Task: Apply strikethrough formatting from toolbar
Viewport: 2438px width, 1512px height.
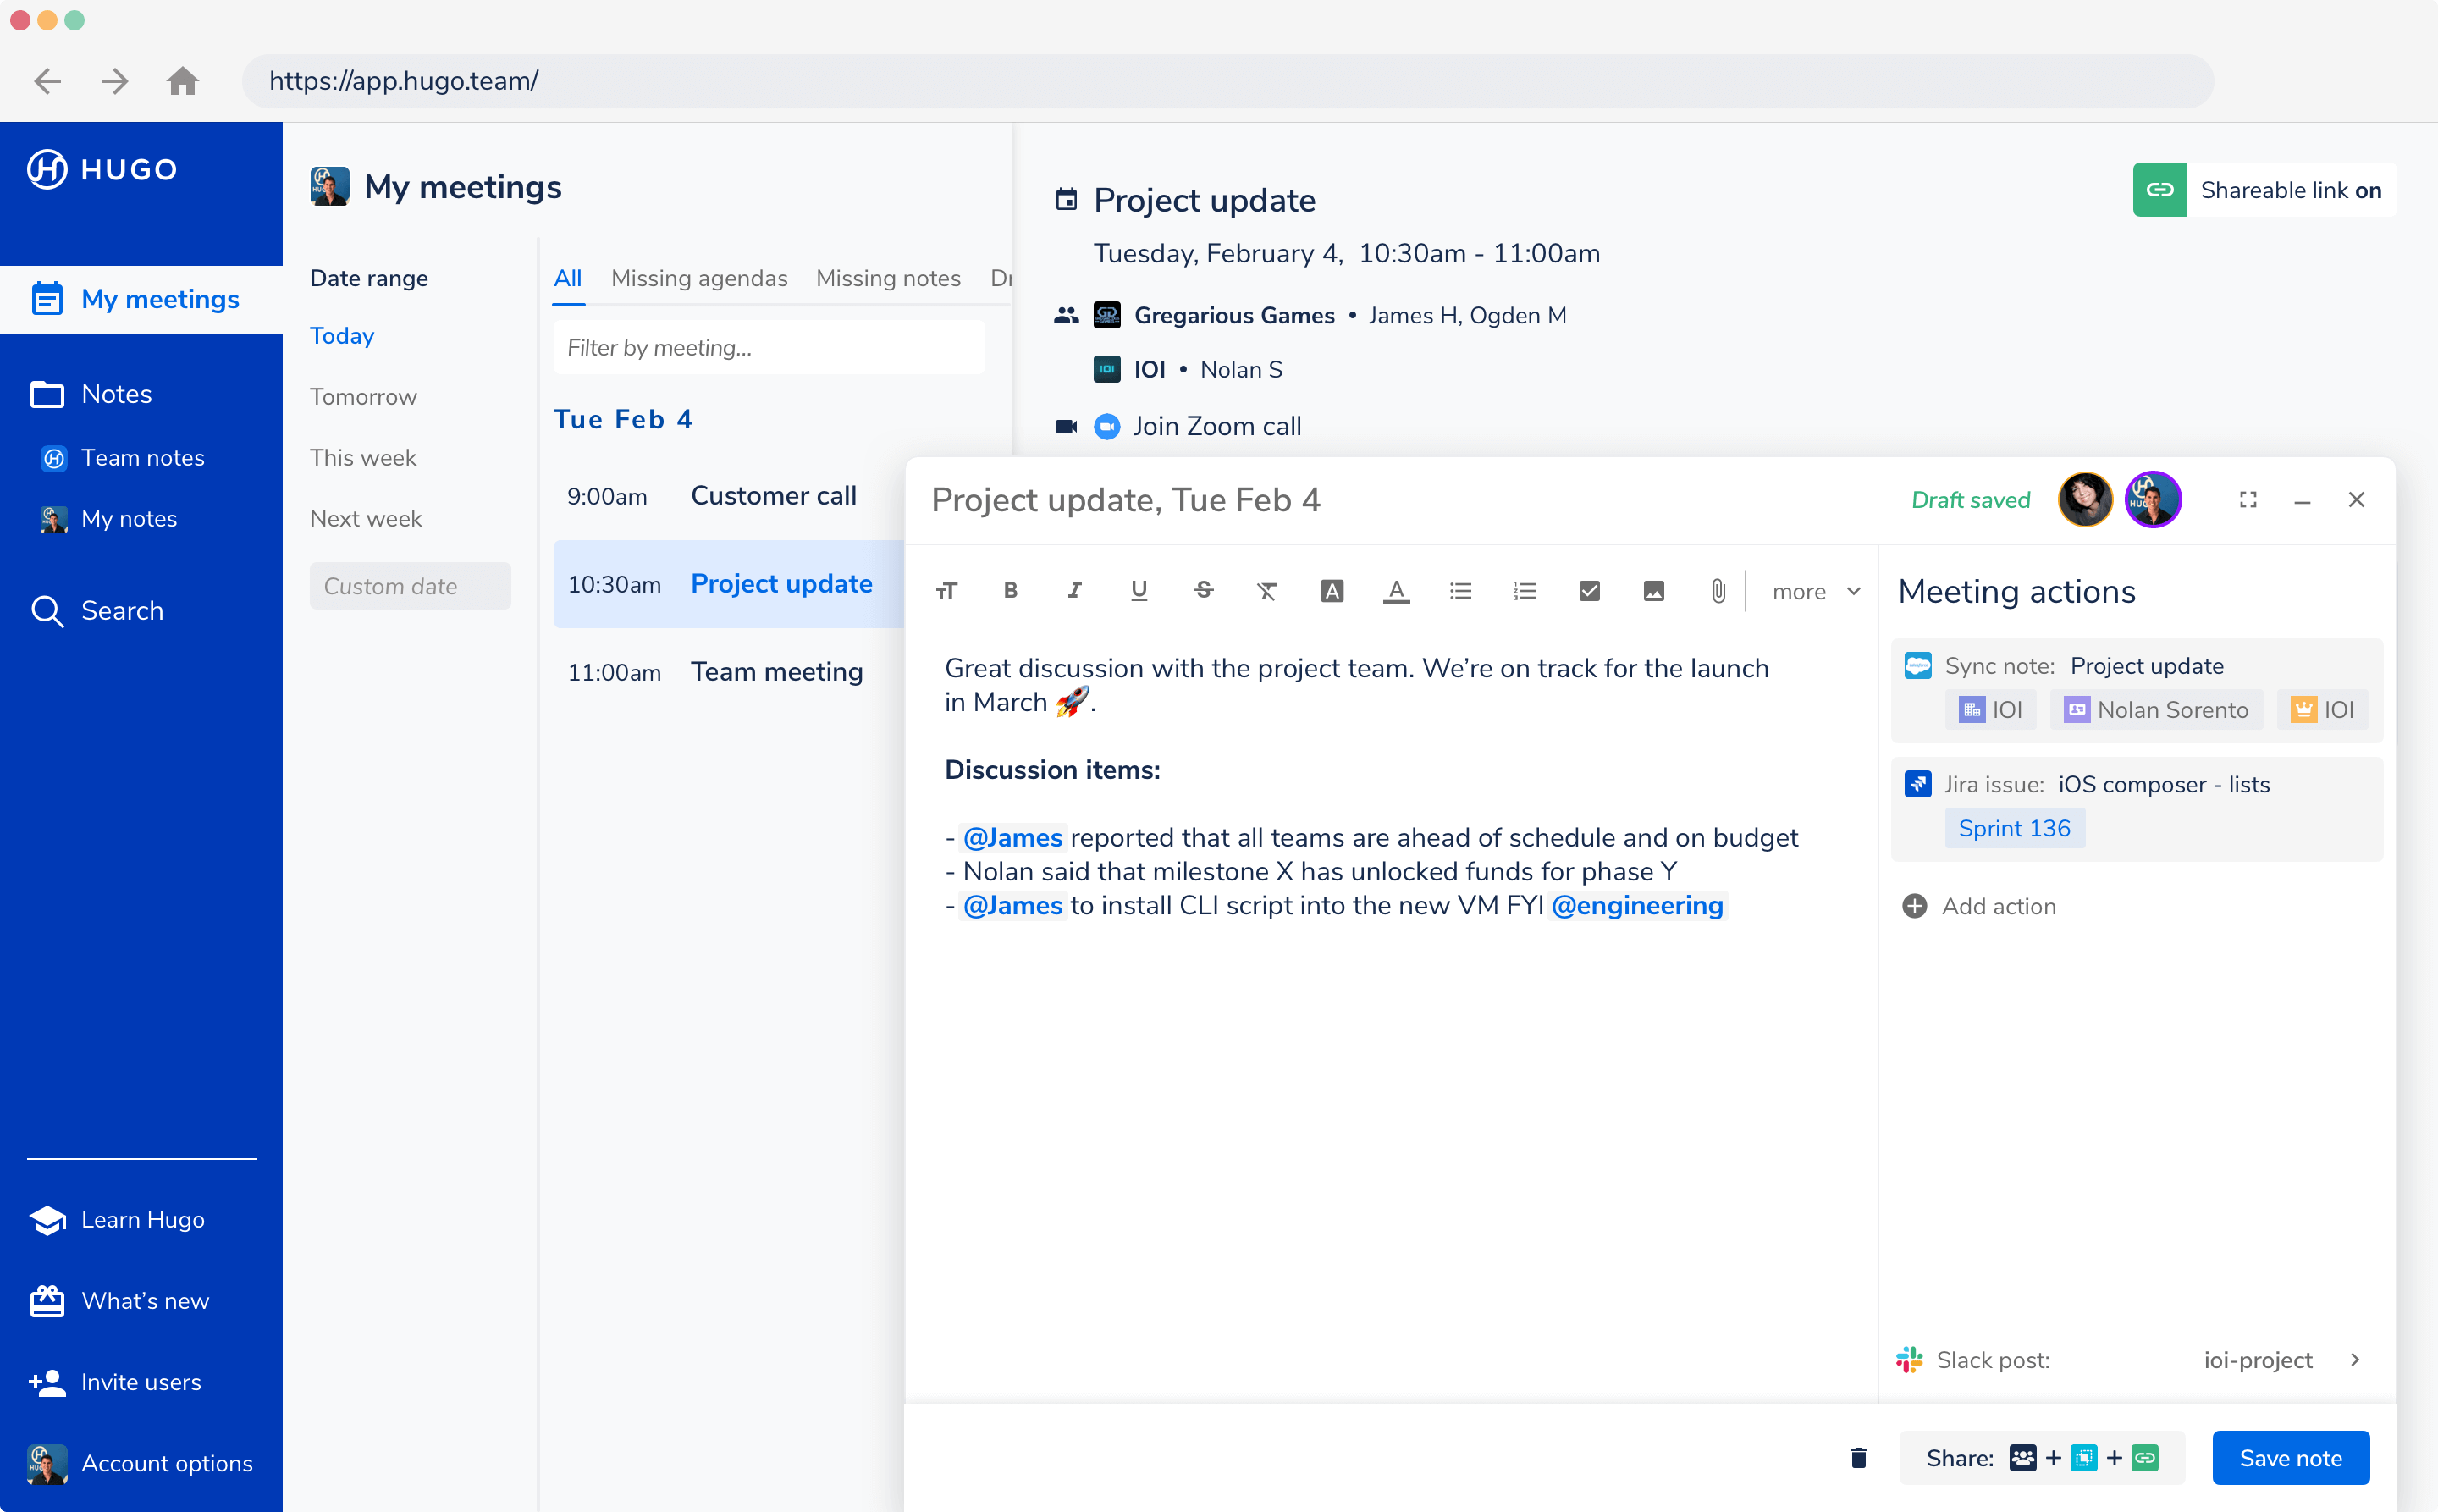Action: tap(1203, 591)
